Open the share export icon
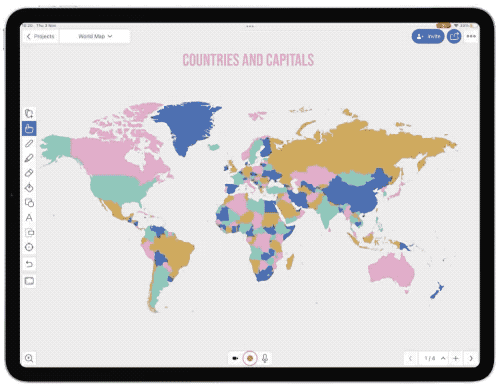 pyautogui.click(x=454, y=36)
